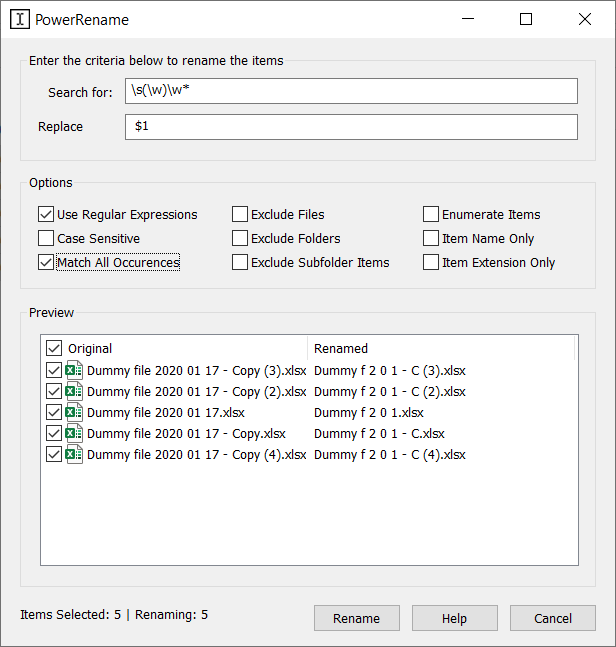
Task: Click renamed text Dummy f 2 0 1 - C.xlsx
Action: 379,434
